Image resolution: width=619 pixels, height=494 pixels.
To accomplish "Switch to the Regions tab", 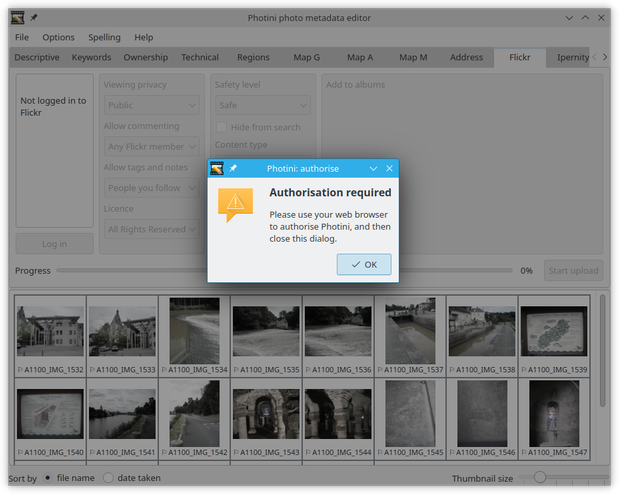I will [253, 57].
